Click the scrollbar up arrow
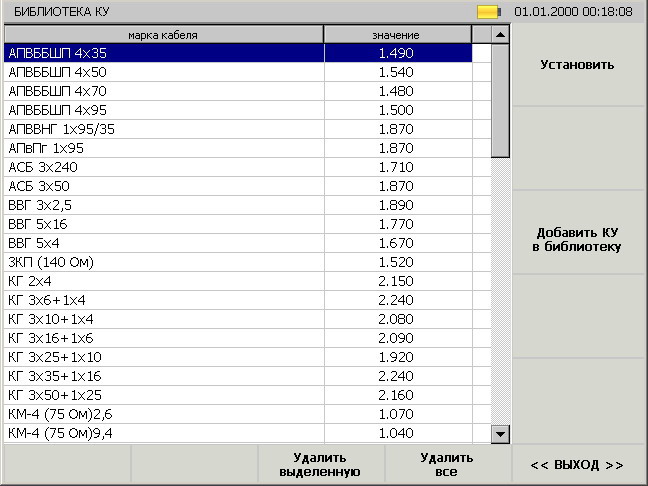 [x=500, y=35]
